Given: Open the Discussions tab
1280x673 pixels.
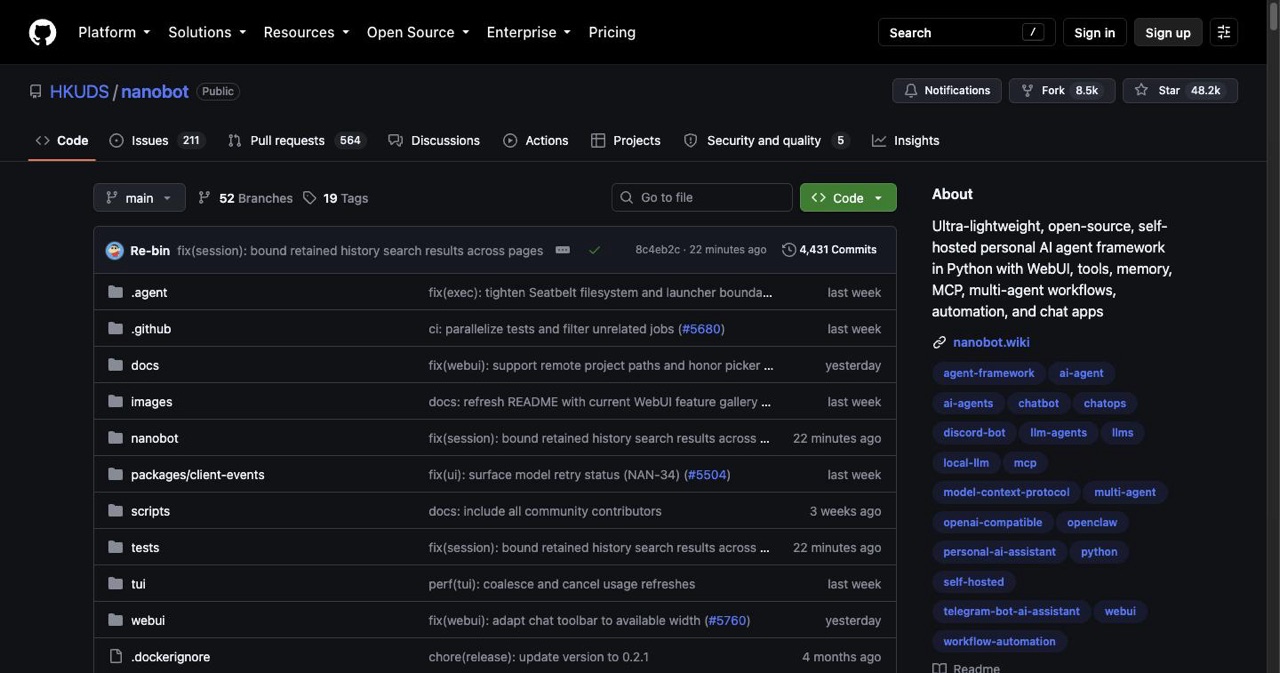Looking at the screenshot, I should pyautogui.click(x=434, y=141).
